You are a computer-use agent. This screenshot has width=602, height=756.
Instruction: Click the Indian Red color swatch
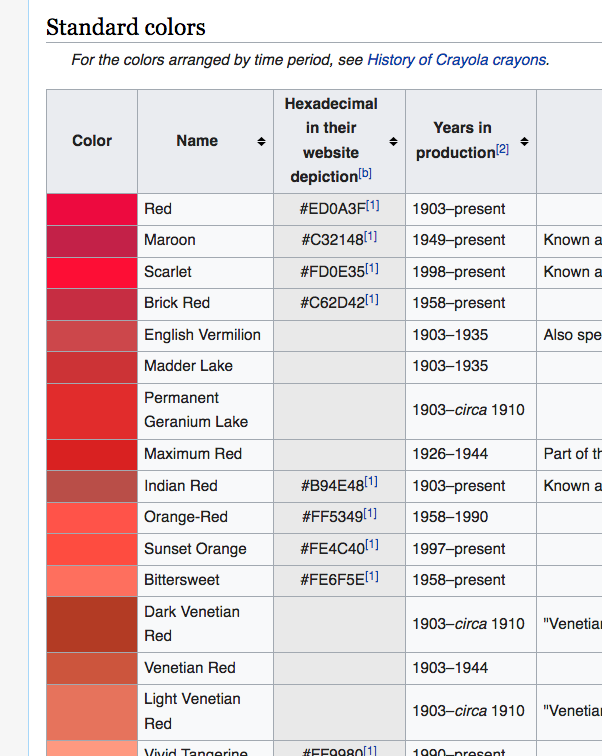[x=92, y=486]
